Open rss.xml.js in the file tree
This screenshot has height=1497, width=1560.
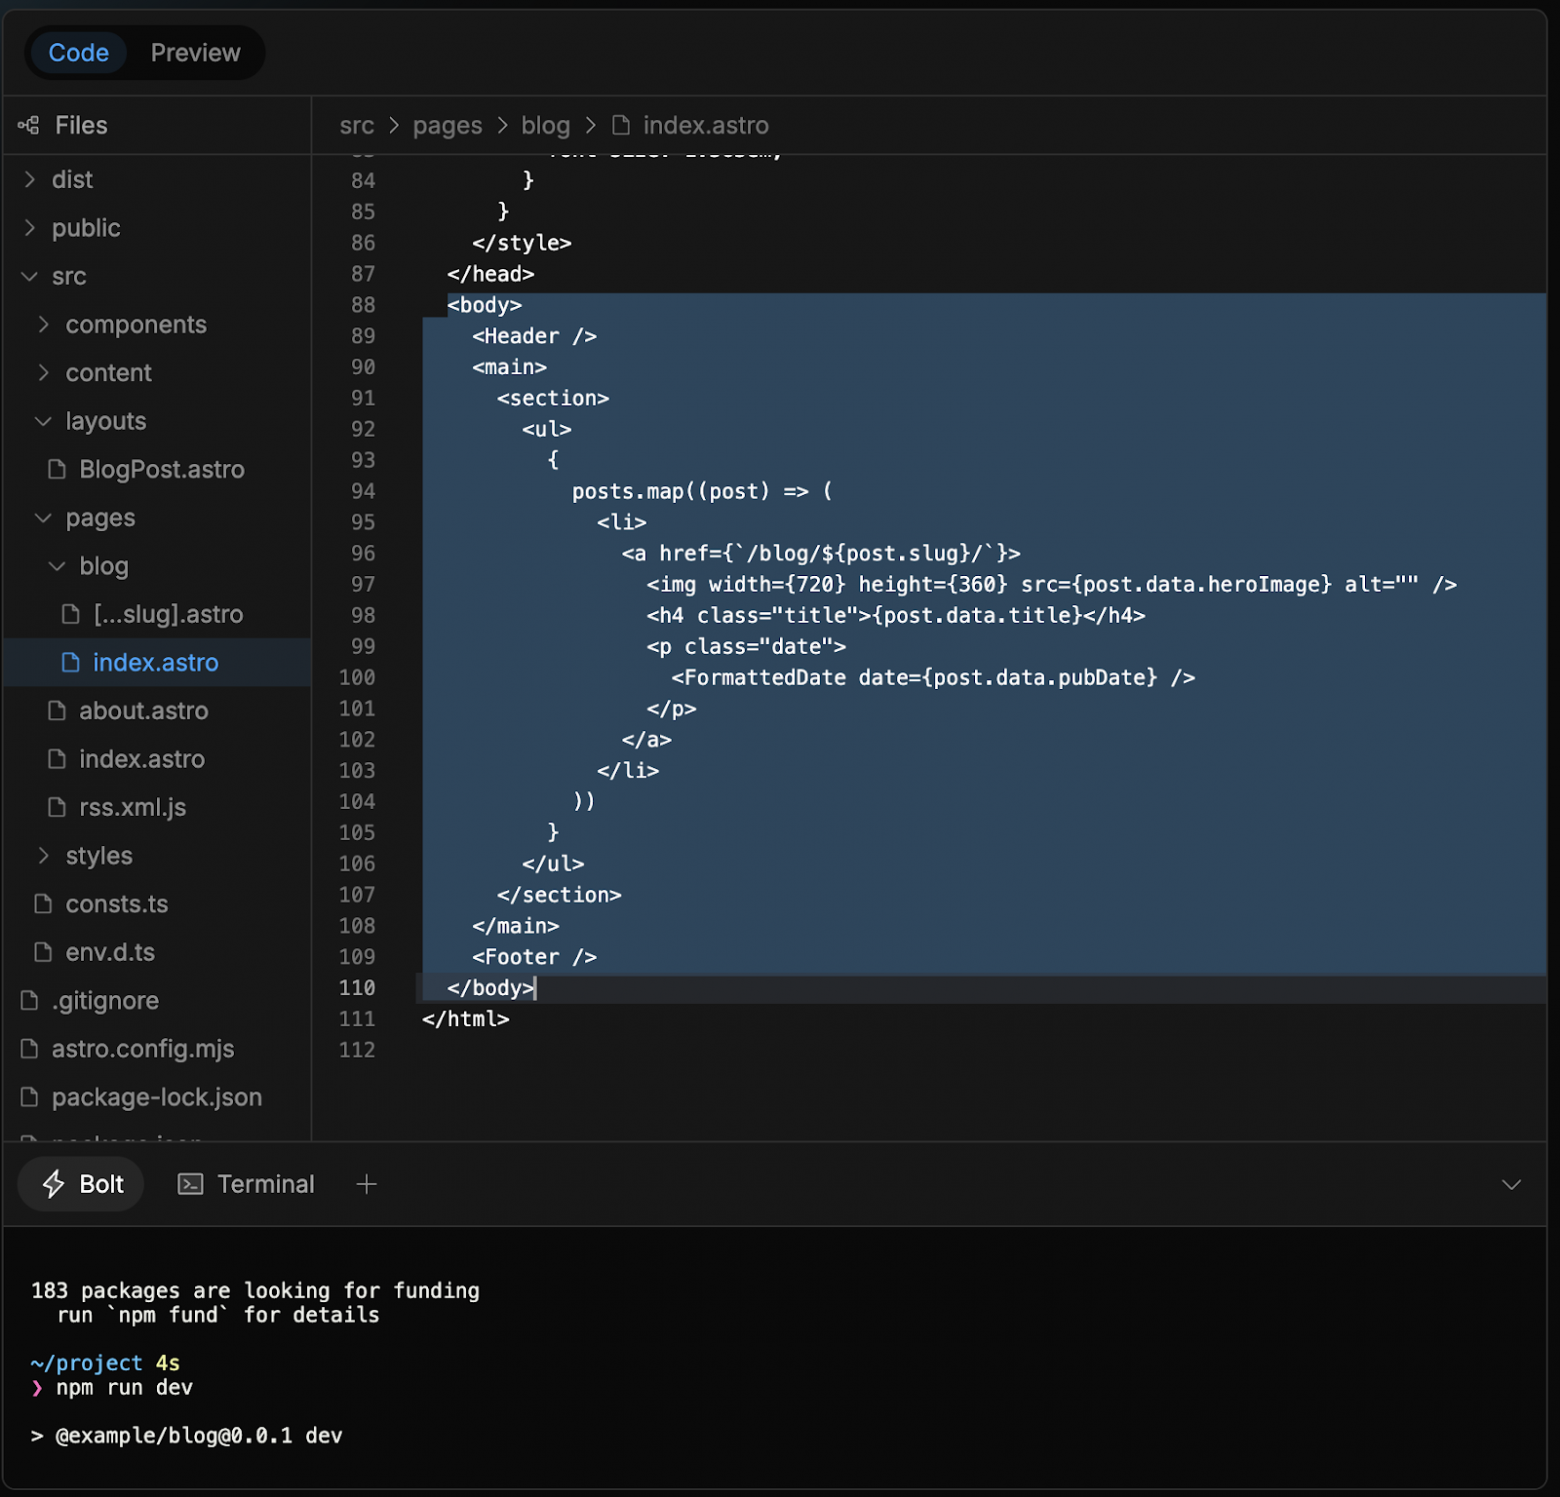point(132,807)
